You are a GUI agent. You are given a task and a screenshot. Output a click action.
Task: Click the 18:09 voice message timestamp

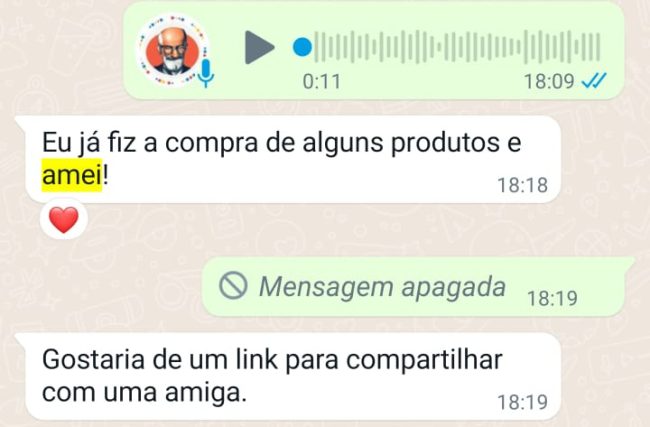[549, 81]
